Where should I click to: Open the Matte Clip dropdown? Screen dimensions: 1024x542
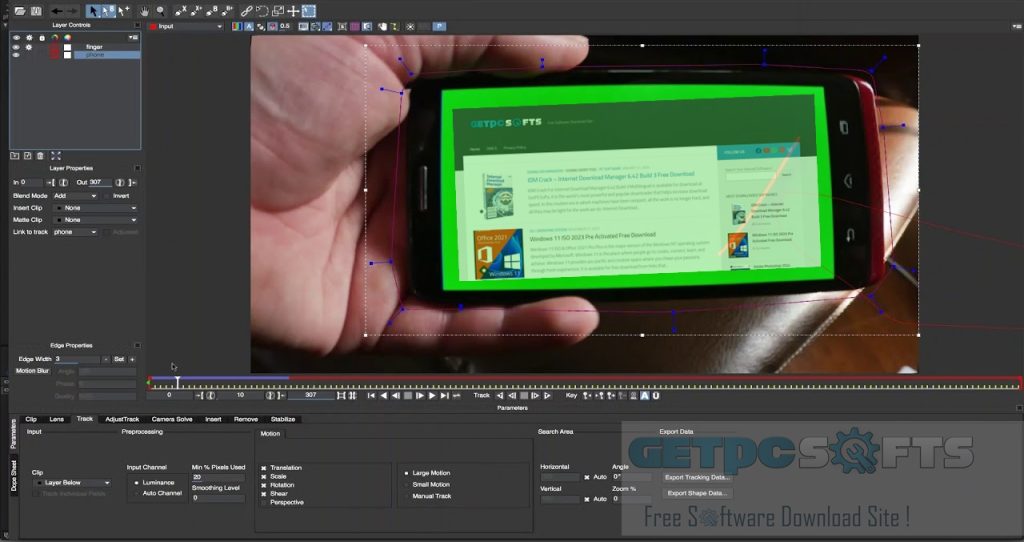95,220
